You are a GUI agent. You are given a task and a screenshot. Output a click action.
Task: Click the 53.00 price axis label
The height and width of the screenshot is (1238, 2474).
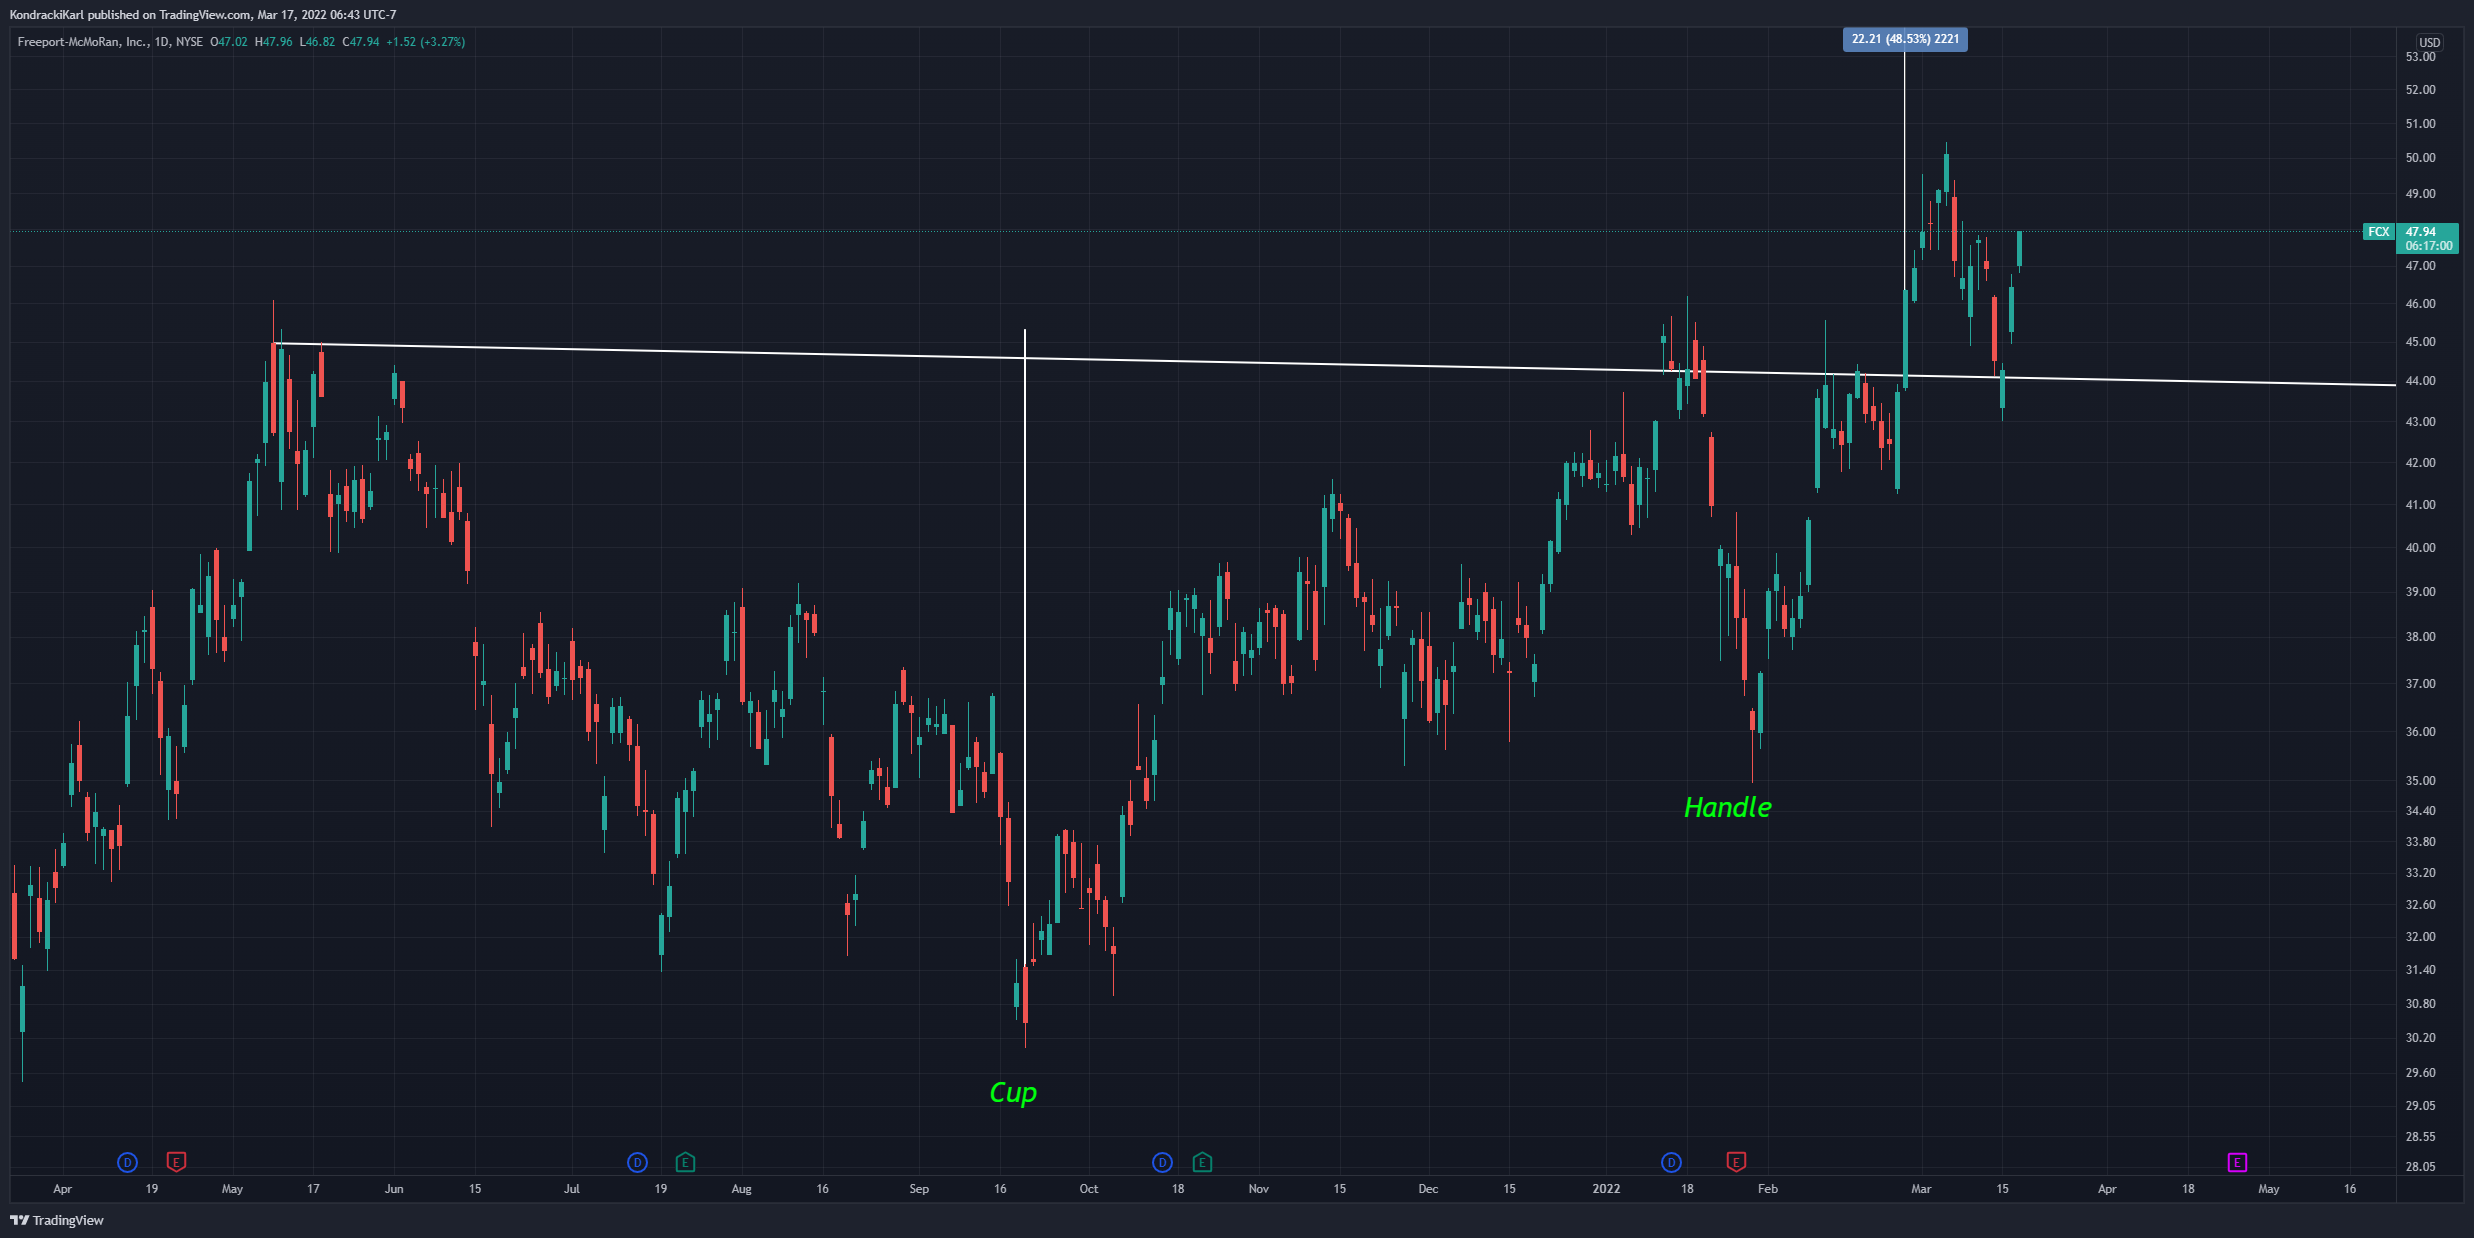tap(2420, 57)
